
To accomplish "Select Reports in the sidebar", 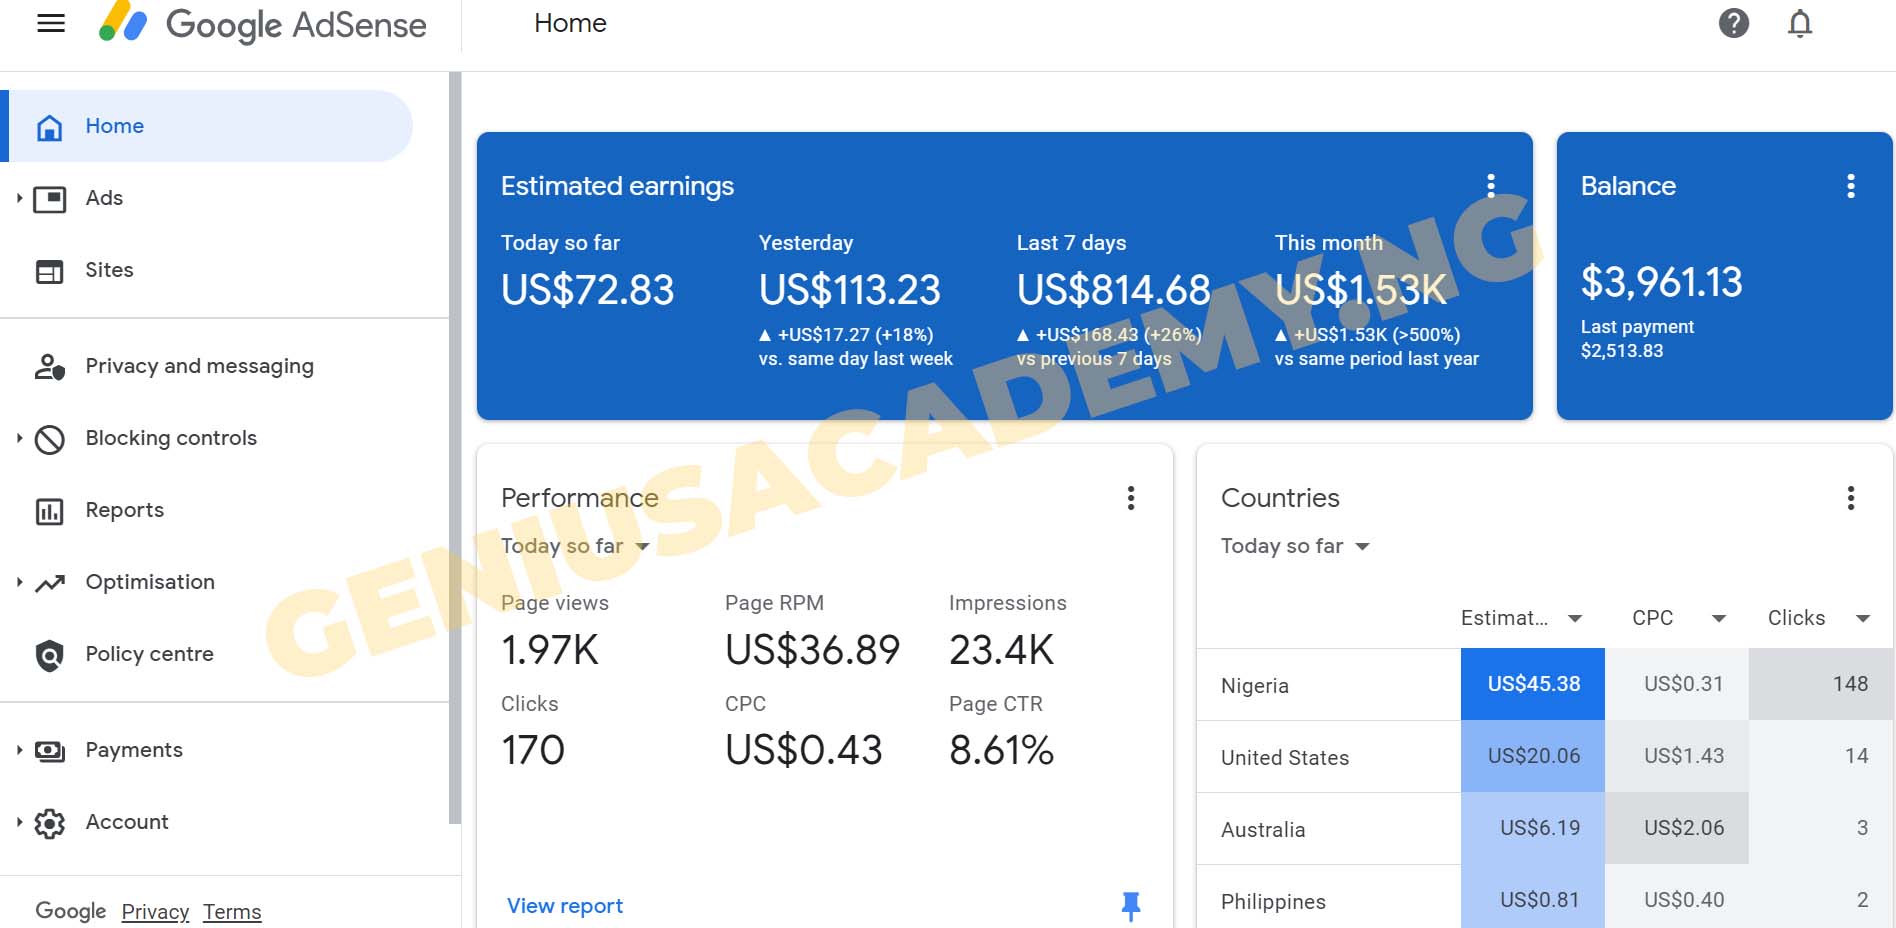I will (x=124, y=510).
